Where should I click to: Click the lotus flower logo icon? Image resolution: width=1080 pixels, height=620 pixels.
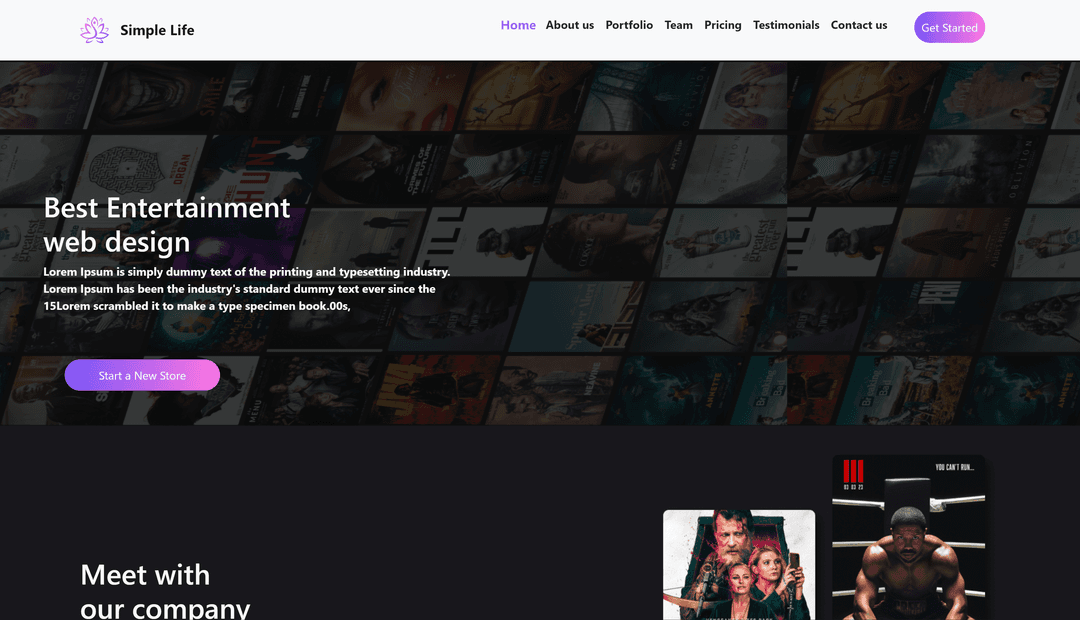tap(94, 30)
